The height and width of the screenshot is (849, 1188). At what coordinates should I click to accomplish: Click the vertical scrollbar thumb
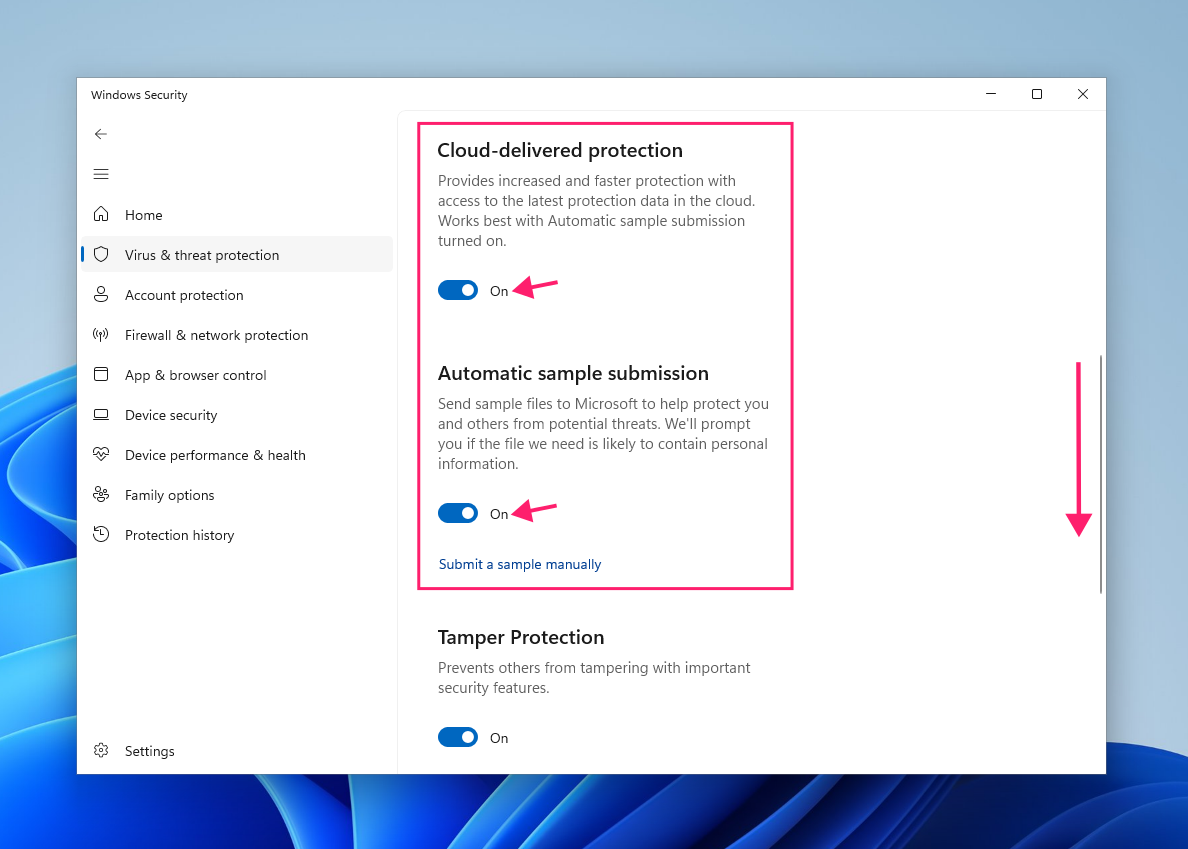coord(1100,474)
